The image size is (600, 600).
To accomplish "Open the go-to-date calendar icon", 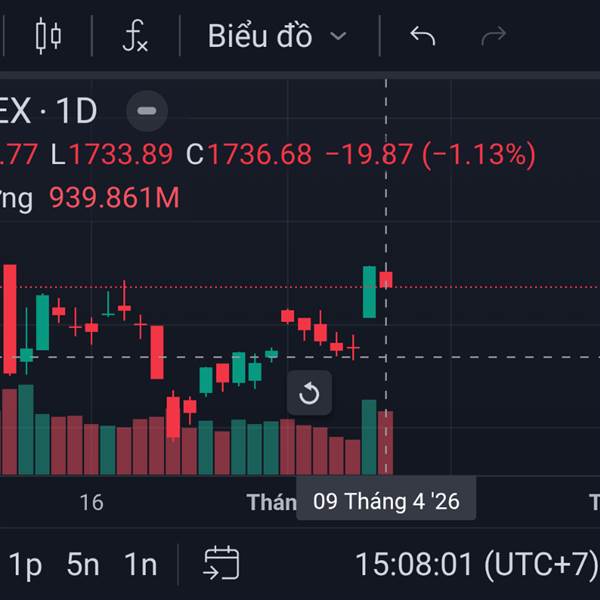I will pos(222,564).
